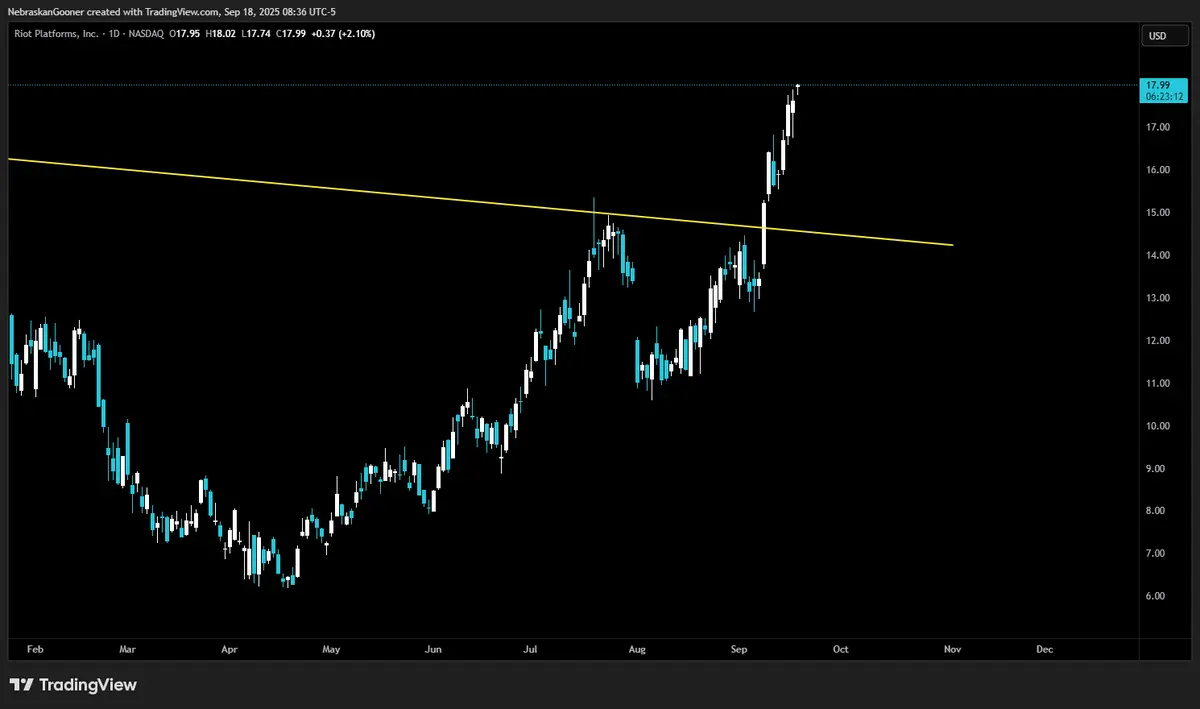Click the Apr label on time axis
The width and height of the screenshot is (1200, 709).
230,649
